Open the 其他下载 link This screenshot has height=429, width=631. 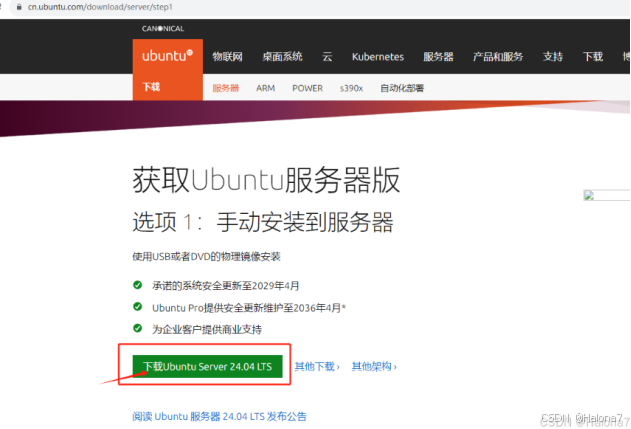click(317, 366)
